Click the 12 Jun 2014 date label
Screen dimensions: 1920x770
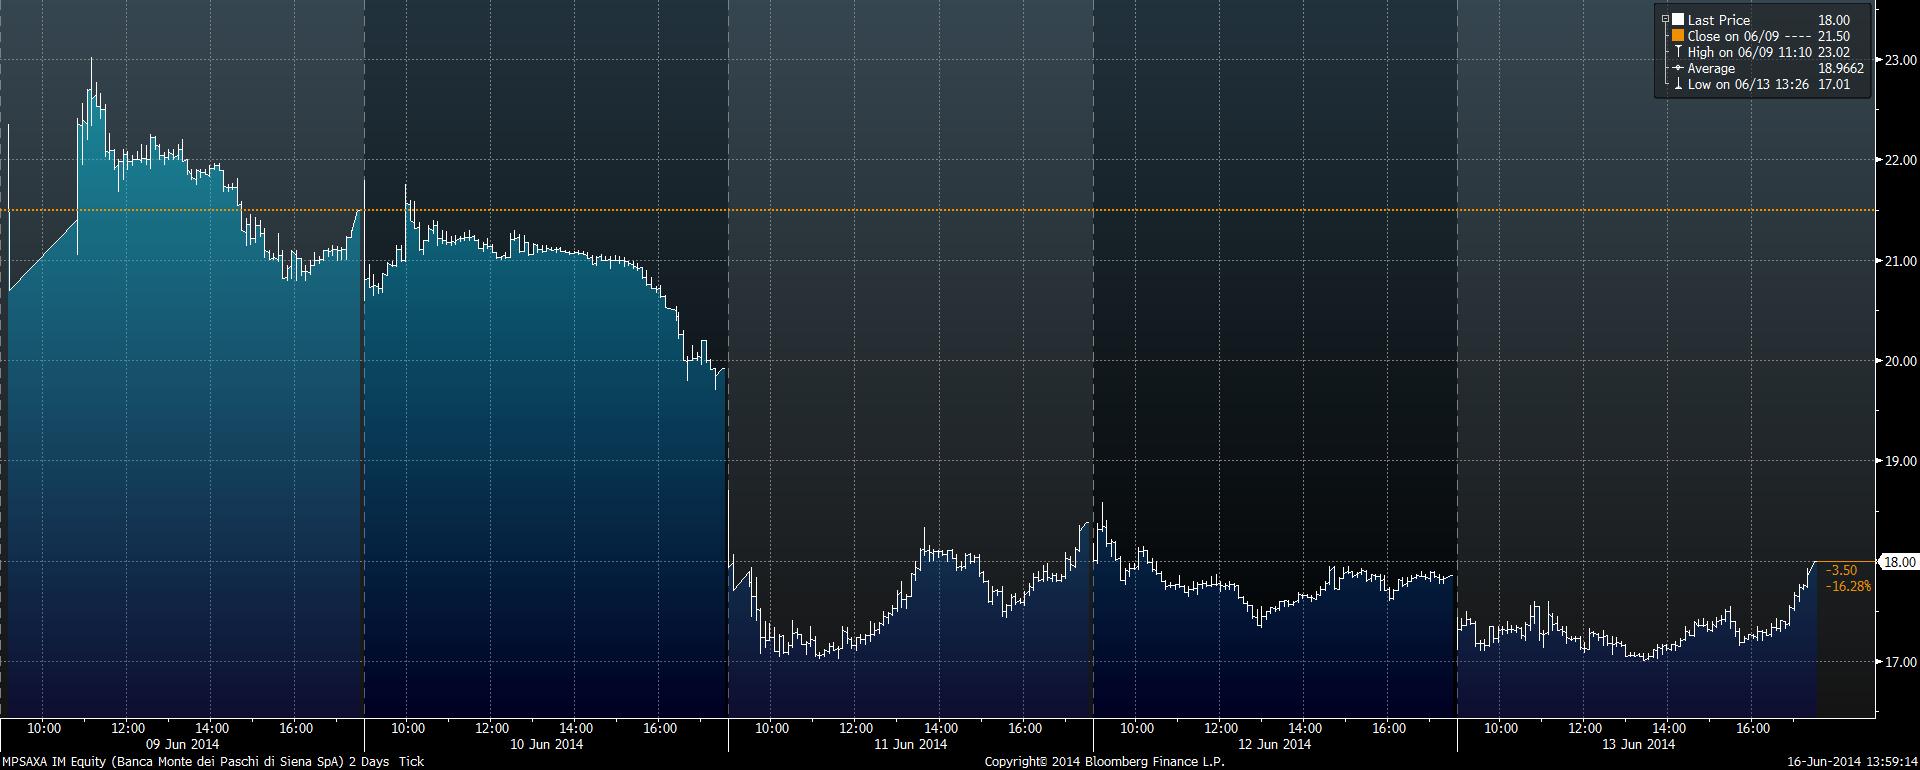click(x=1274, y=744)
